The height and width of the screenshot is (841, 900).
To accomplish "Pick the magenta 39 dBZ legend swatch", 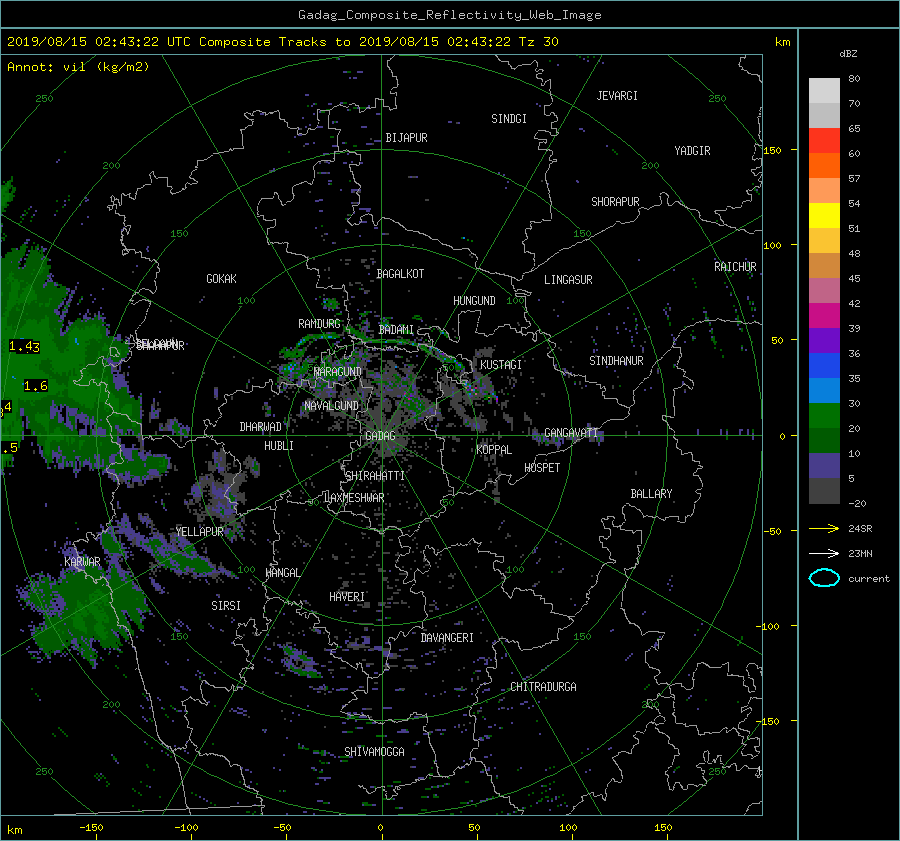I will pos(824,315).
